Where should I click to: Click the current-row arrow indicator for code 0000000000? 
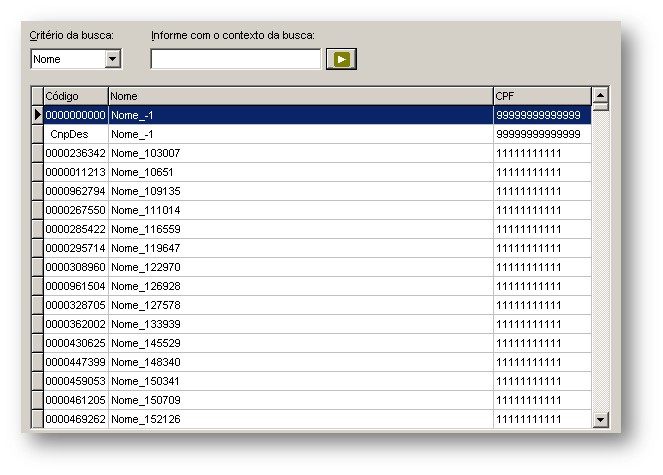point(38,115)
